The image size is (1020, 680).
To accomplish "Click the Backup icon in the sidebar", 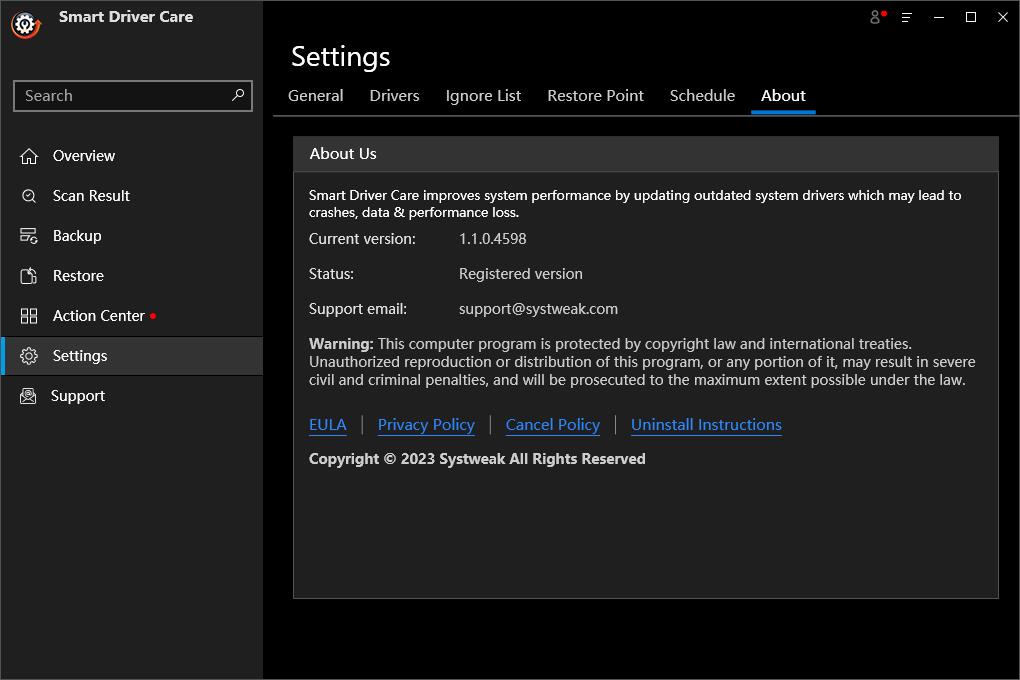I will pyautogui.click(x=29, y=236).
